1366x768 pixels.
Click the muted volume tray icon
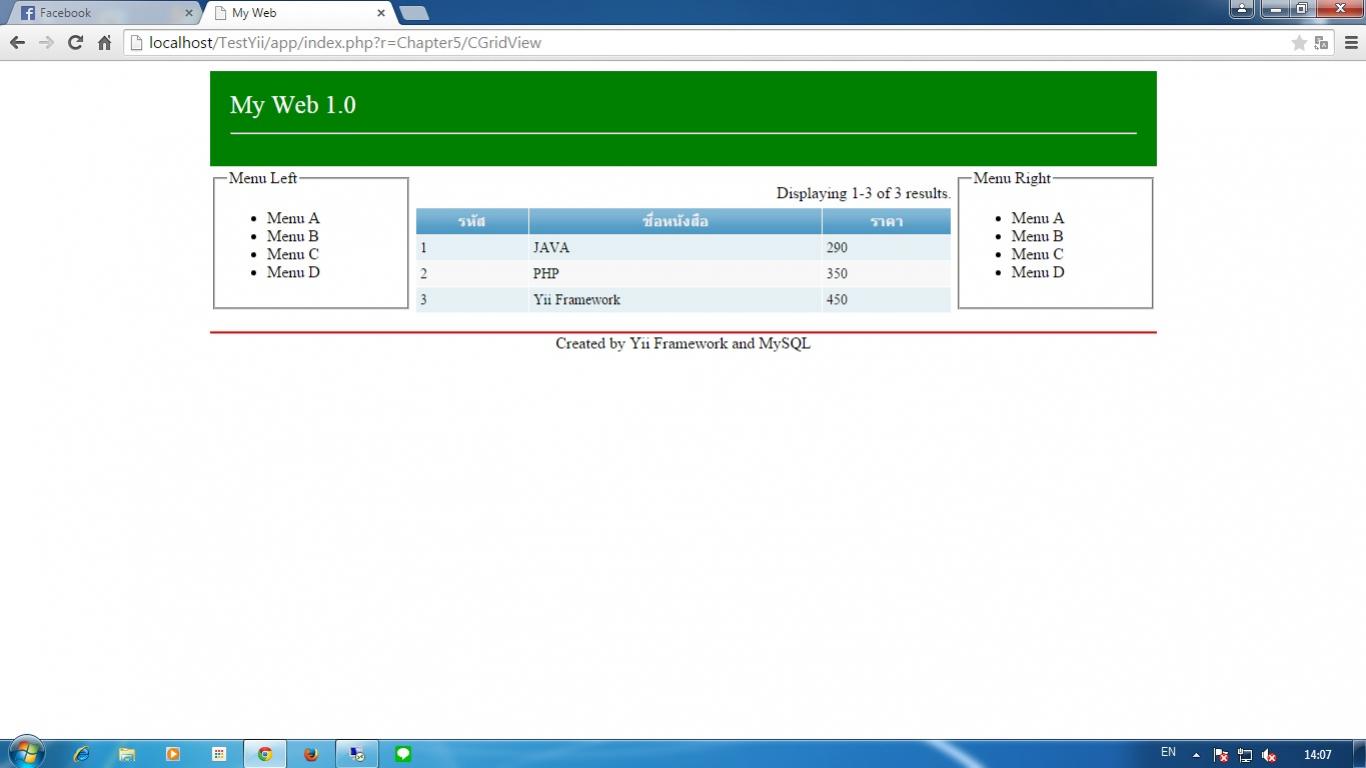pyautogui.click(x=1269, y=755)
